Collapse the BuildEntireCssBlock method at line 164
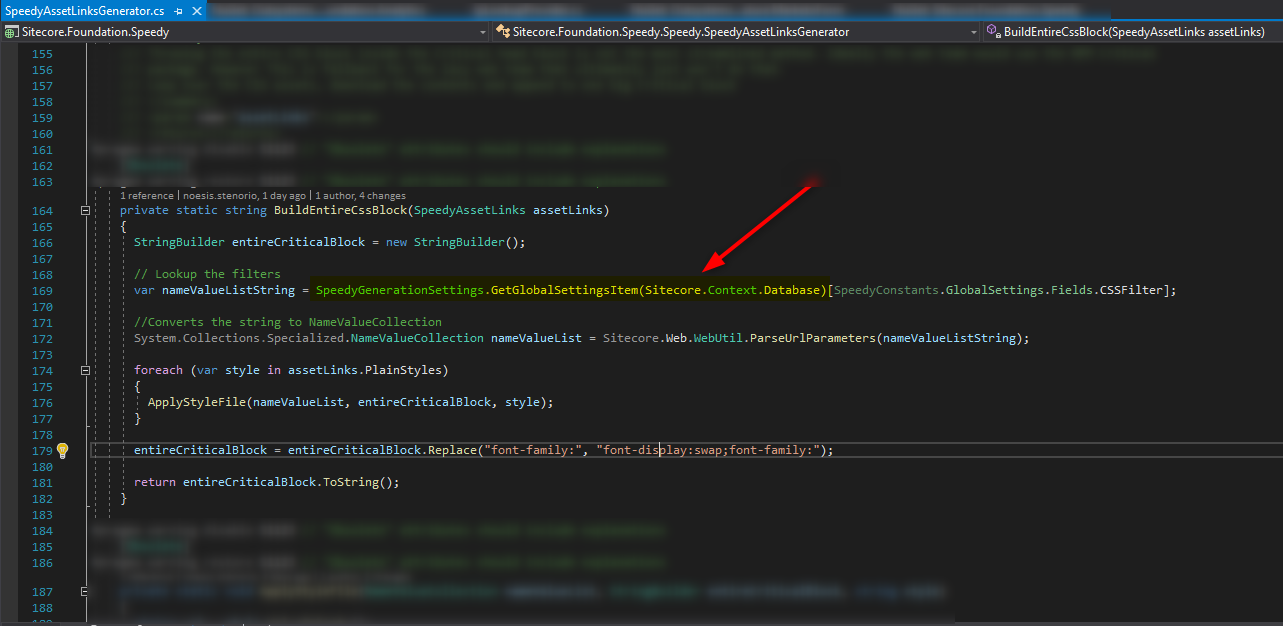Image resolution: width=1283 pixels, height=626 pixels. 85,210
